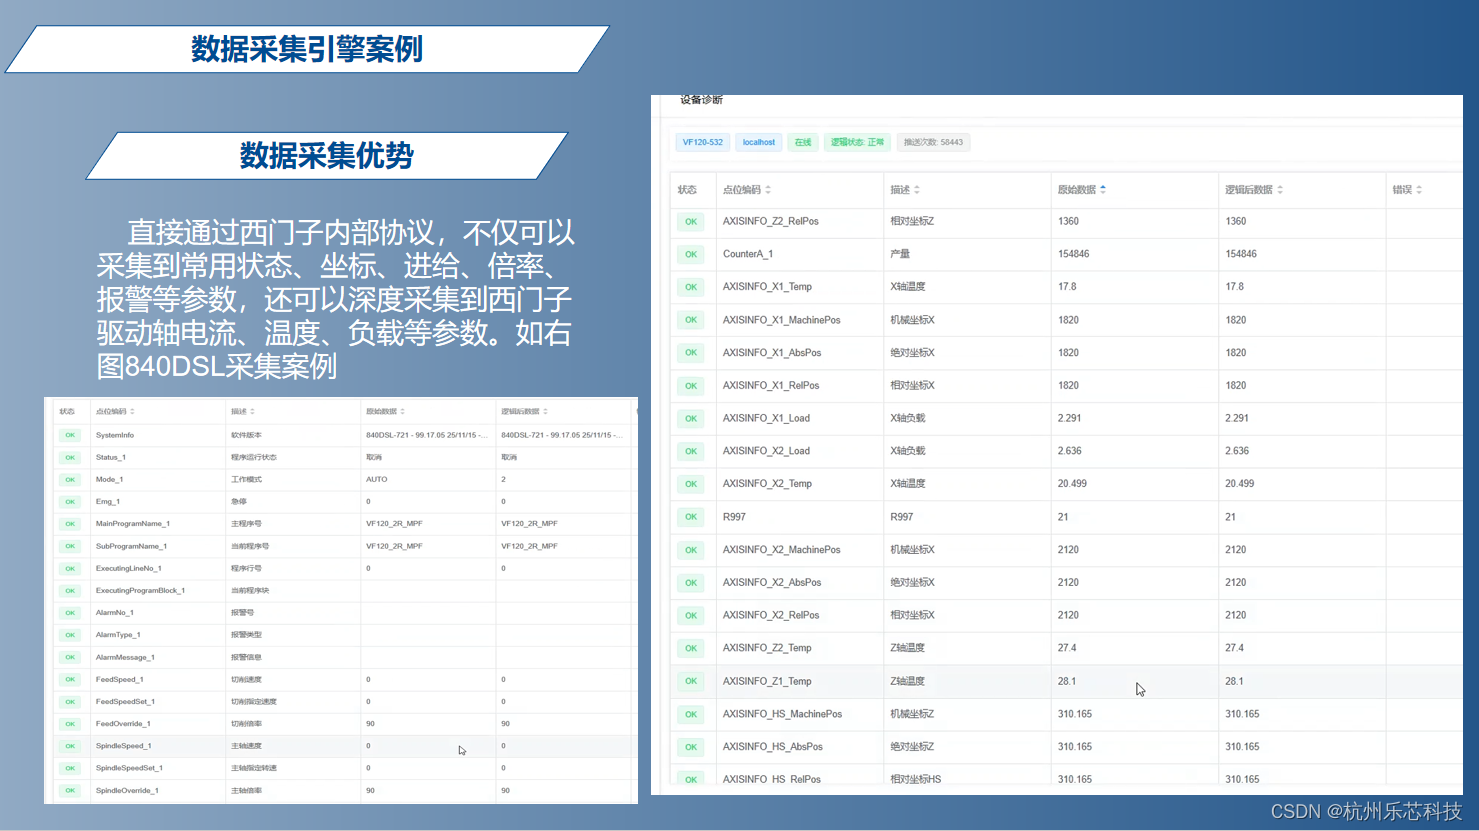Select the 状态 header in the right table
Viewport: 1479px width, 831px height.
pyautogui.click(x=687, y=190)
